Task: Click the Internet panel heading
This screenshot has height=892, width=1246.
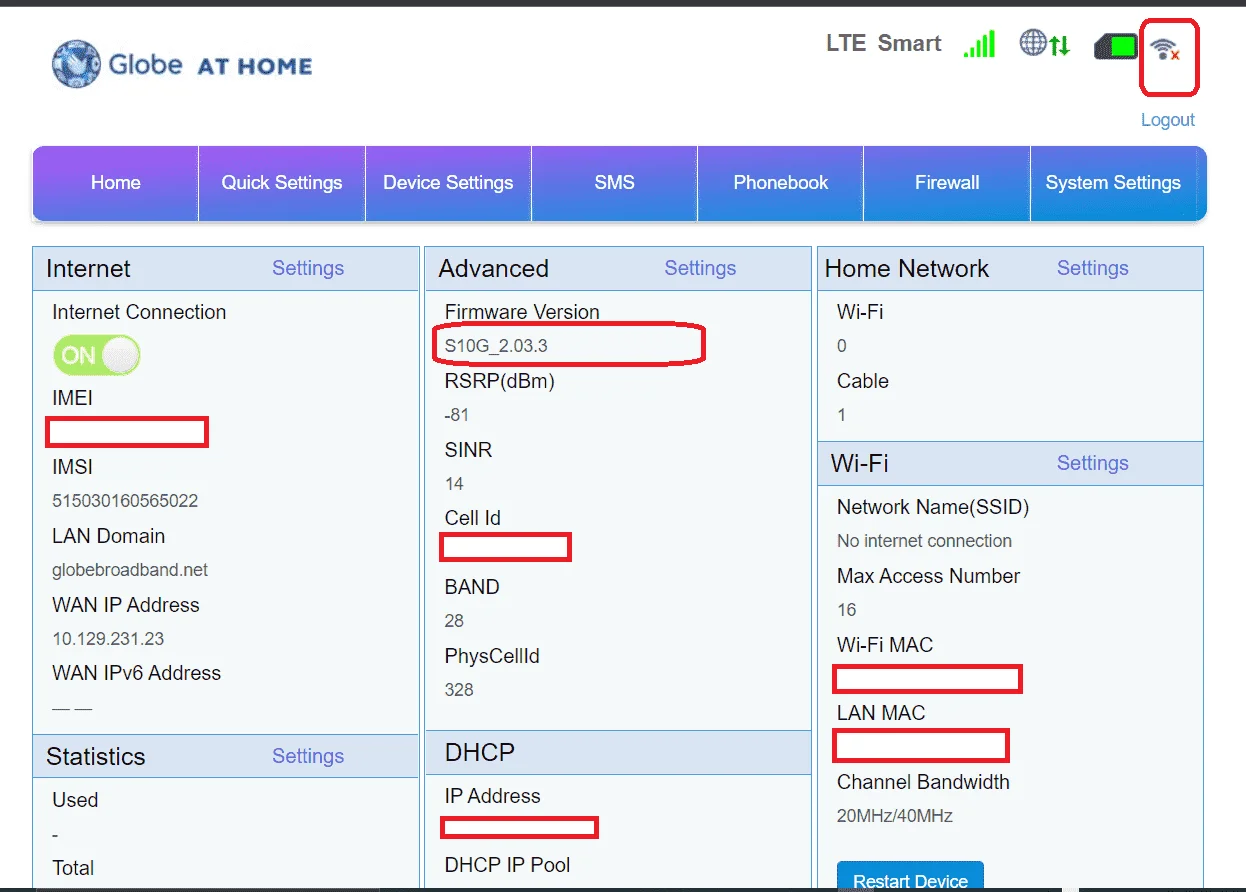Action: tap(88, 269)
